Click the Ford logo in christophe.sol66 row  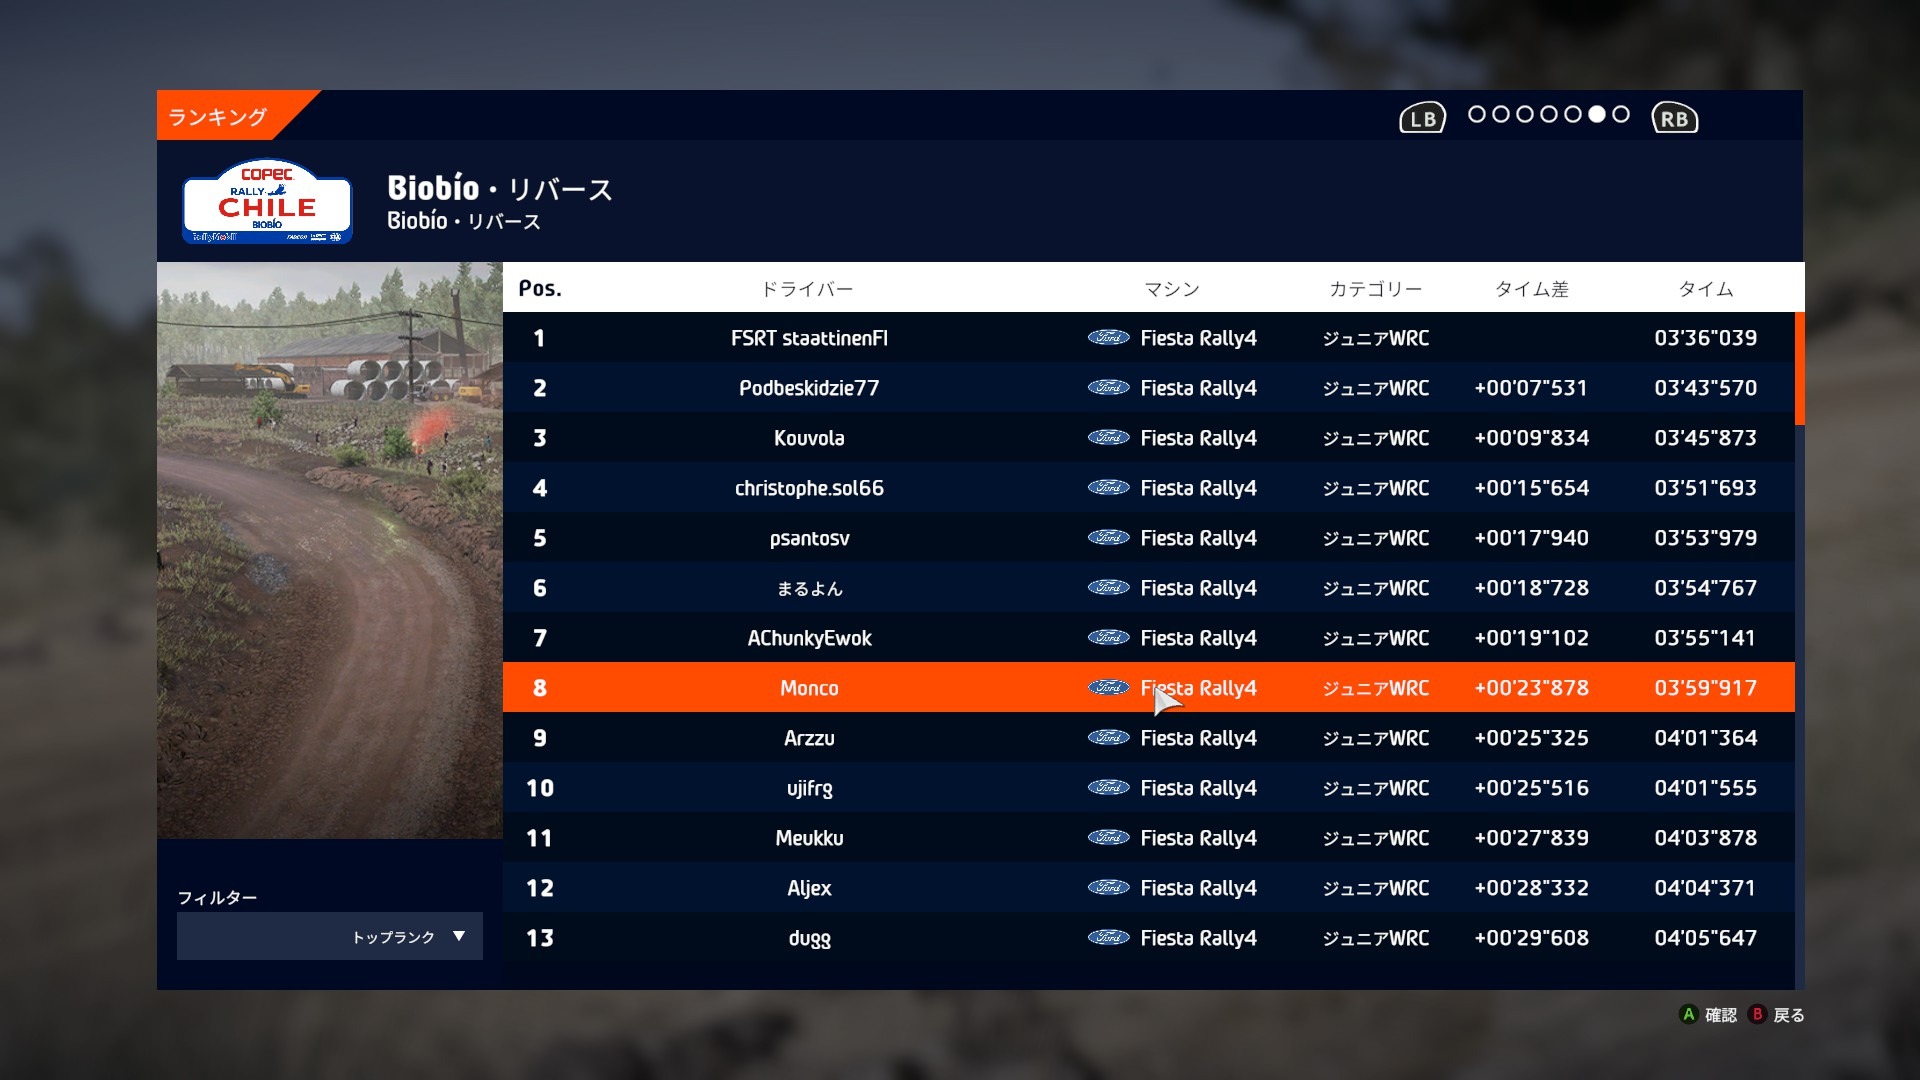coord(1108,488)
